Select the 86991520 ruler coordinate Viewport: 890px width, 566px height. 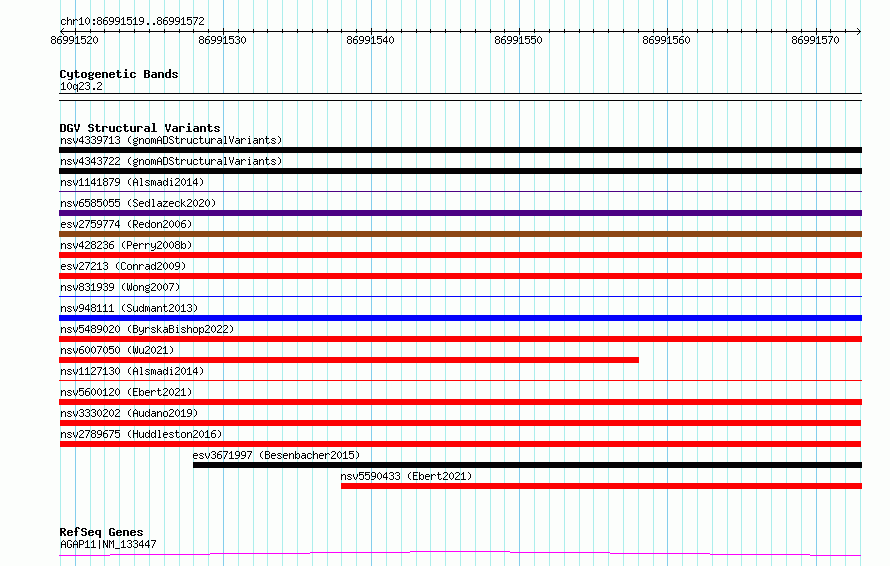[74, 40]
